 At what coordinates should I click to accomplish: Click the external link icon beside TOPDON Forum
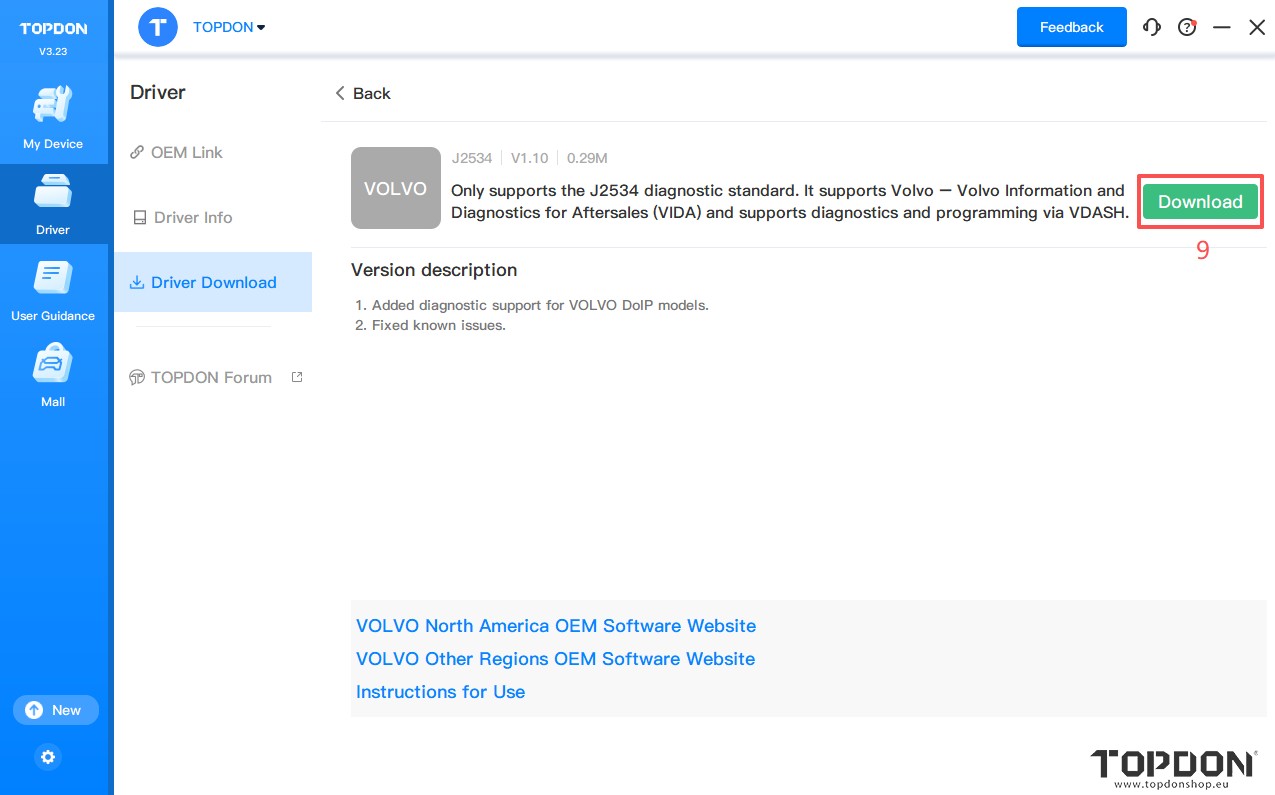click(296, 377)
